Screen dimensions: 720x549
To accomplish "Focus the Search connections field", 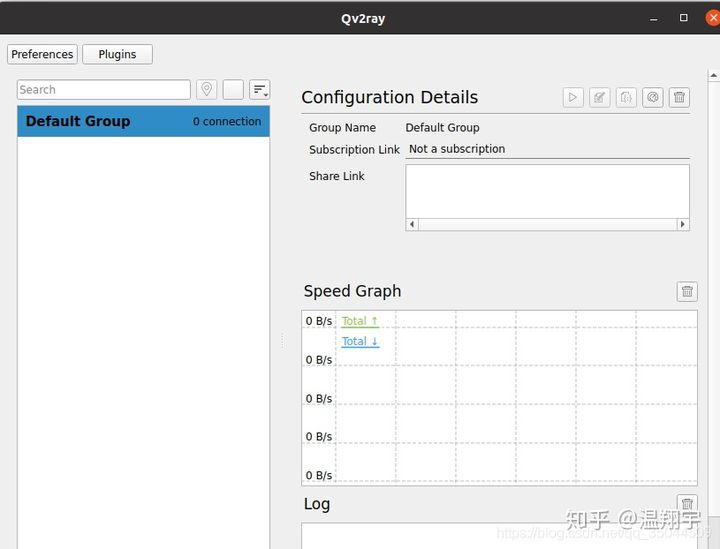I will (104, 90).
